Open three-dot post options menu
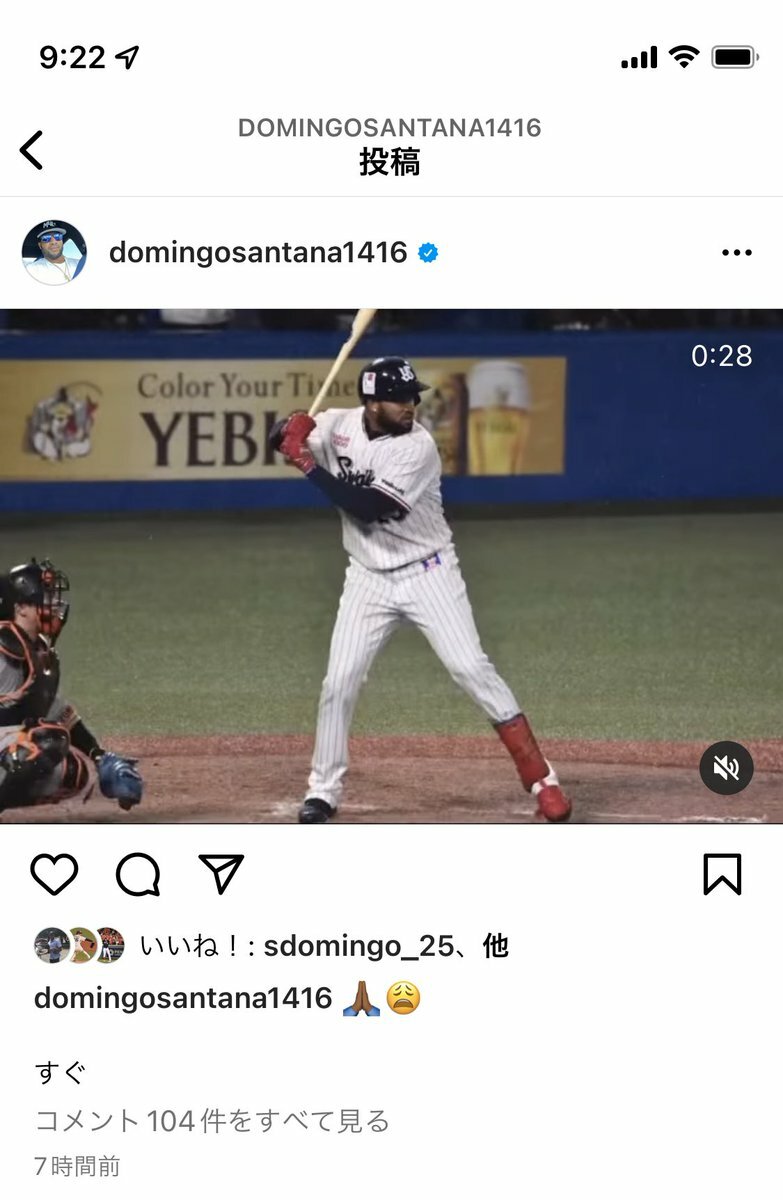Screen dimensions: 783x1200 click(736, 253)
